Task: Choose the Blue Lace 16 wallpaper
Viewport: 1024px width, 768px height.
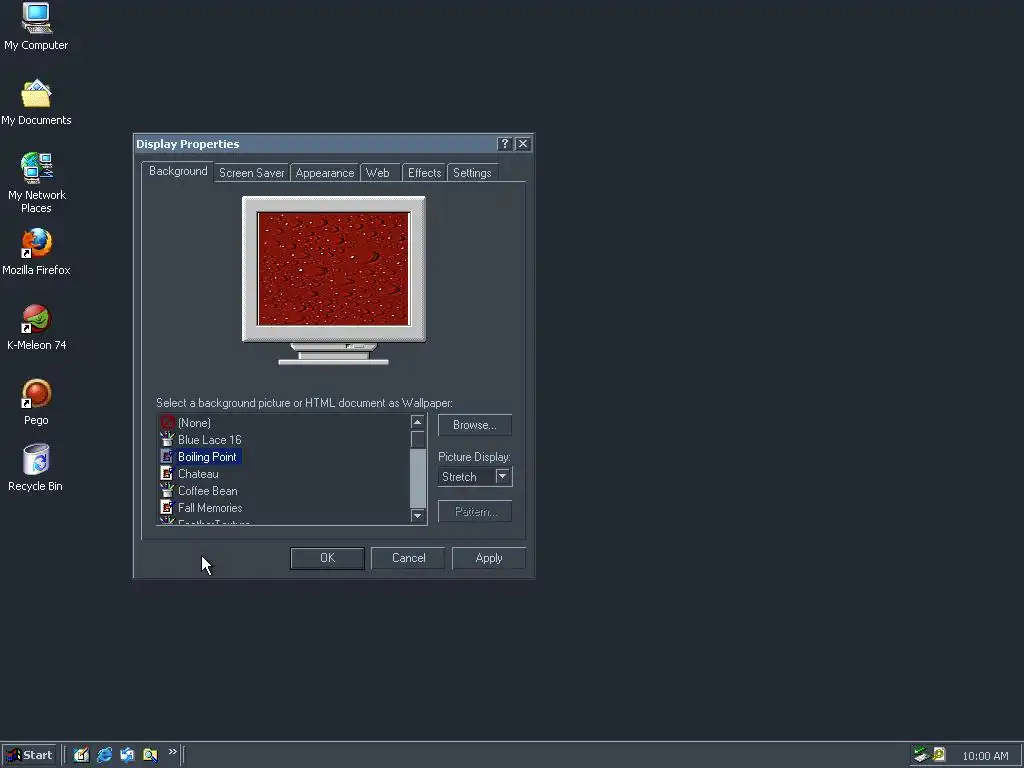Action: [210, 440]
